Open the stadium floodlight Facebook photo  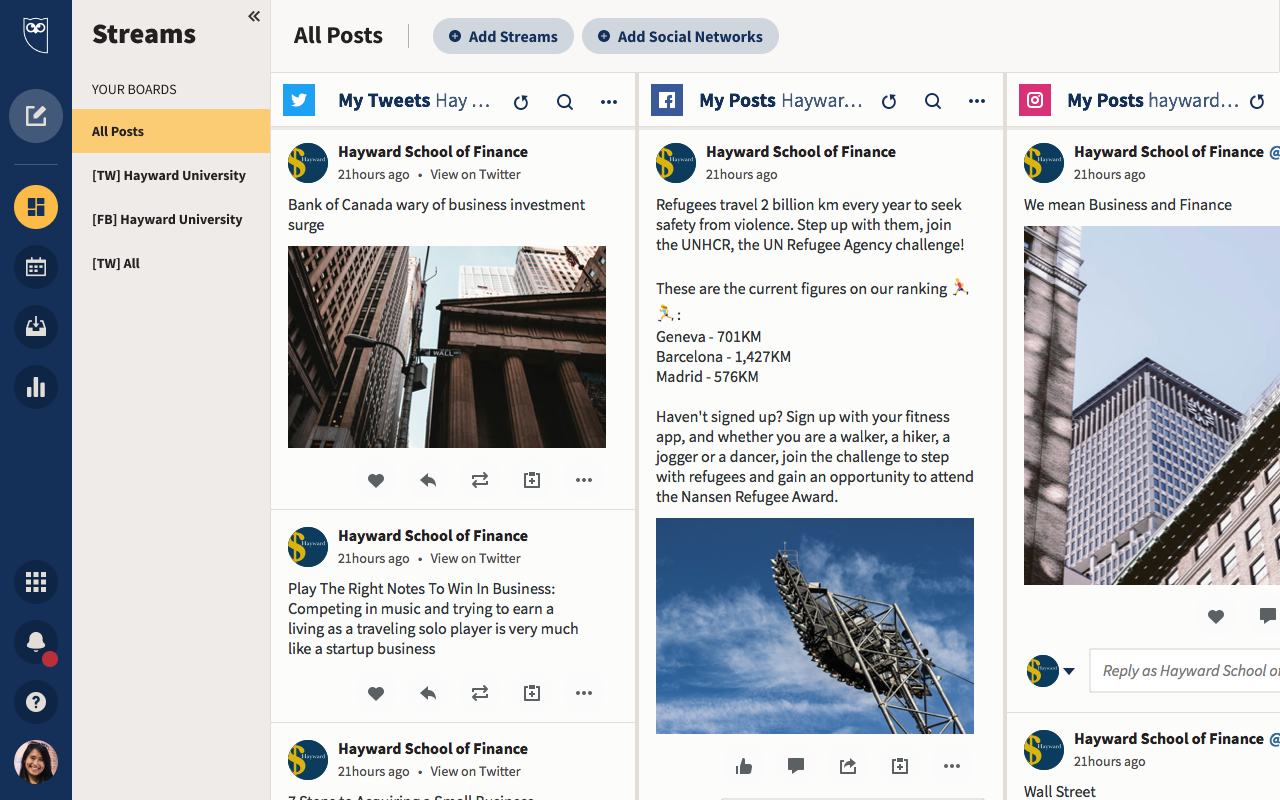point(815,626)
